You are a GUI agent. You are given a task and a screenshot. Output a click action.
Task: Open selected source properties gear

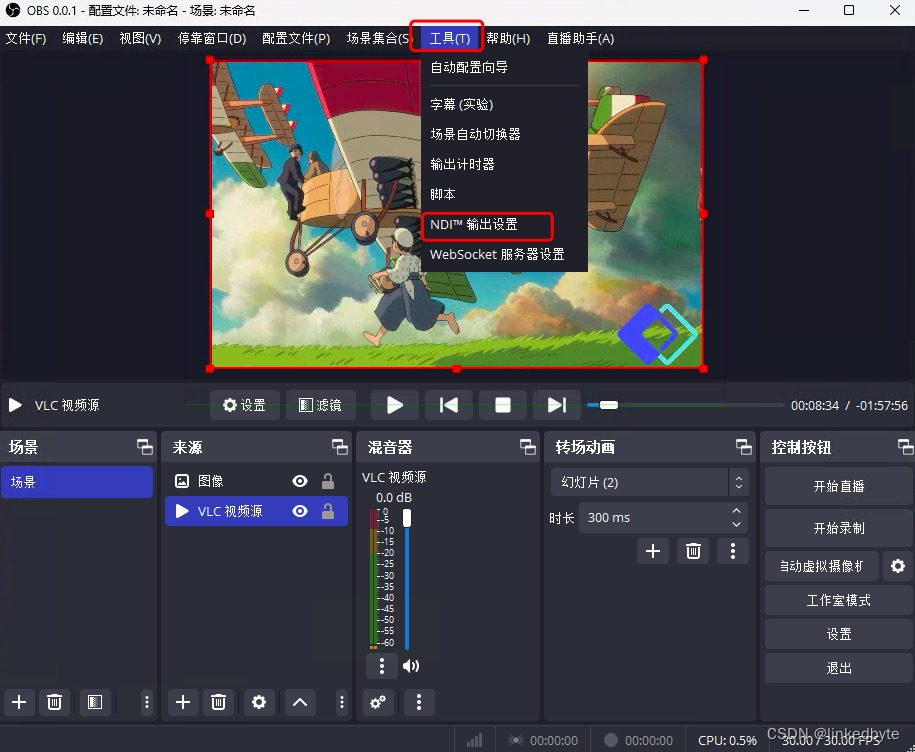coord(259,702)
